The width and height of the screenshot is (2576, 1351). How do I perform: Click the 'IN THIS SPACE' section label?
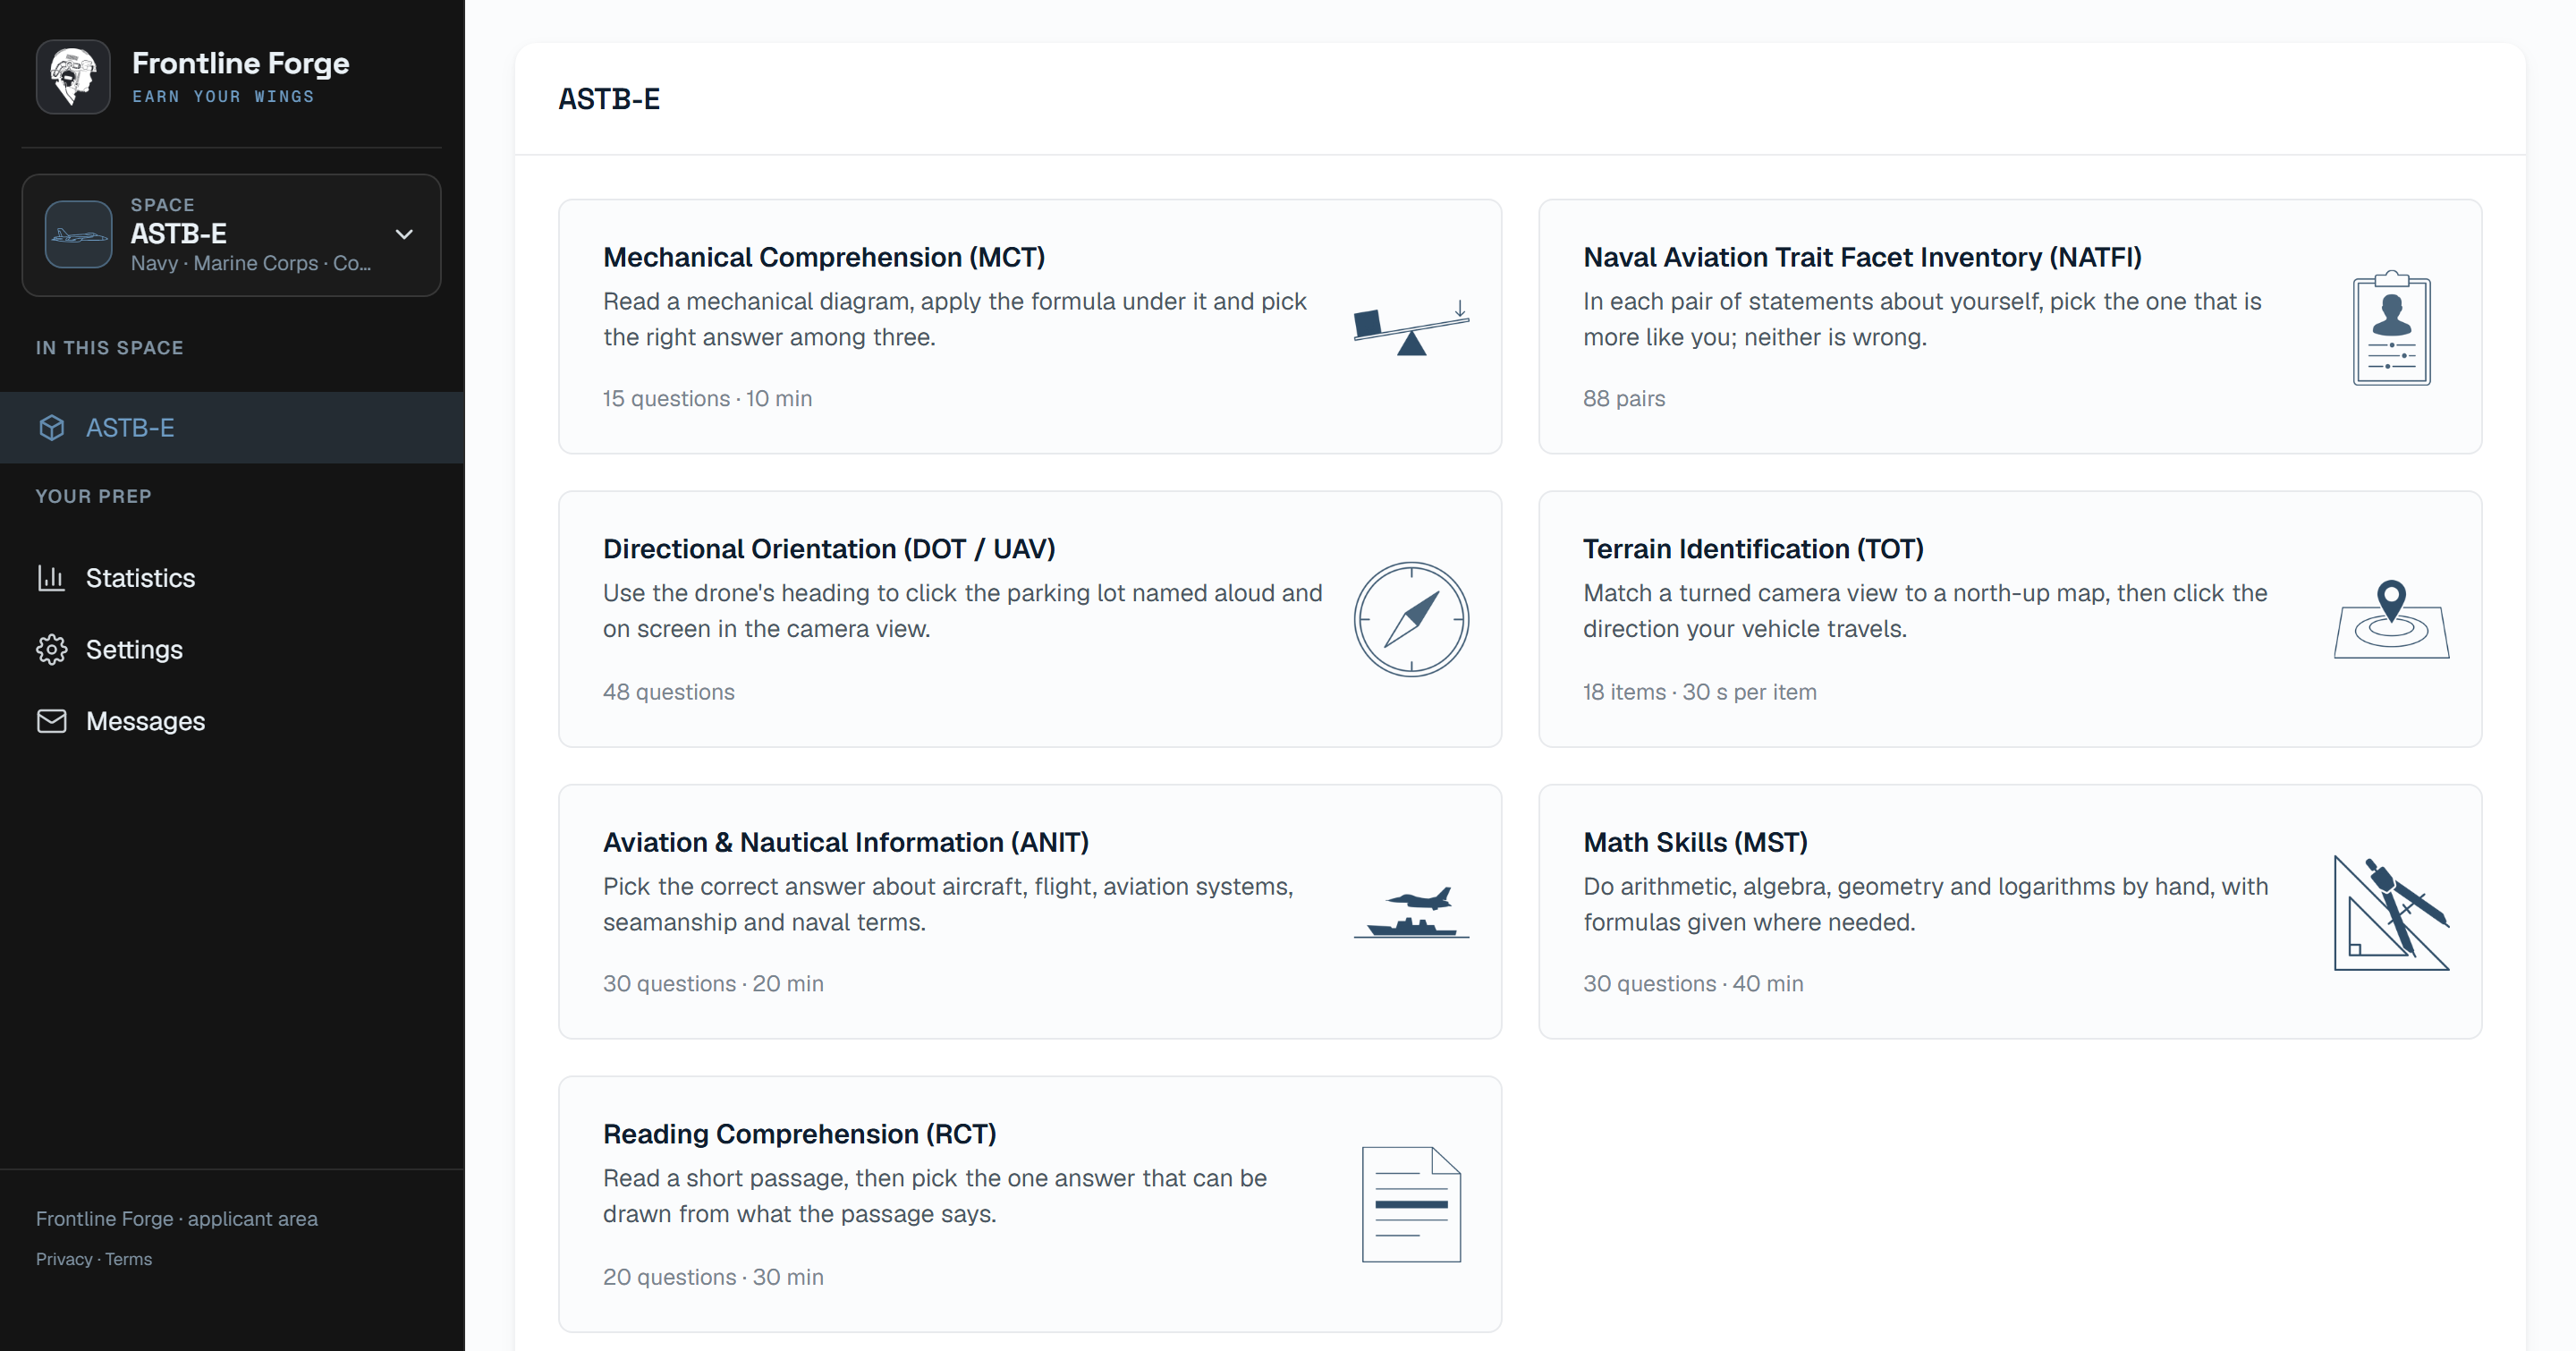tap(110, 348)
